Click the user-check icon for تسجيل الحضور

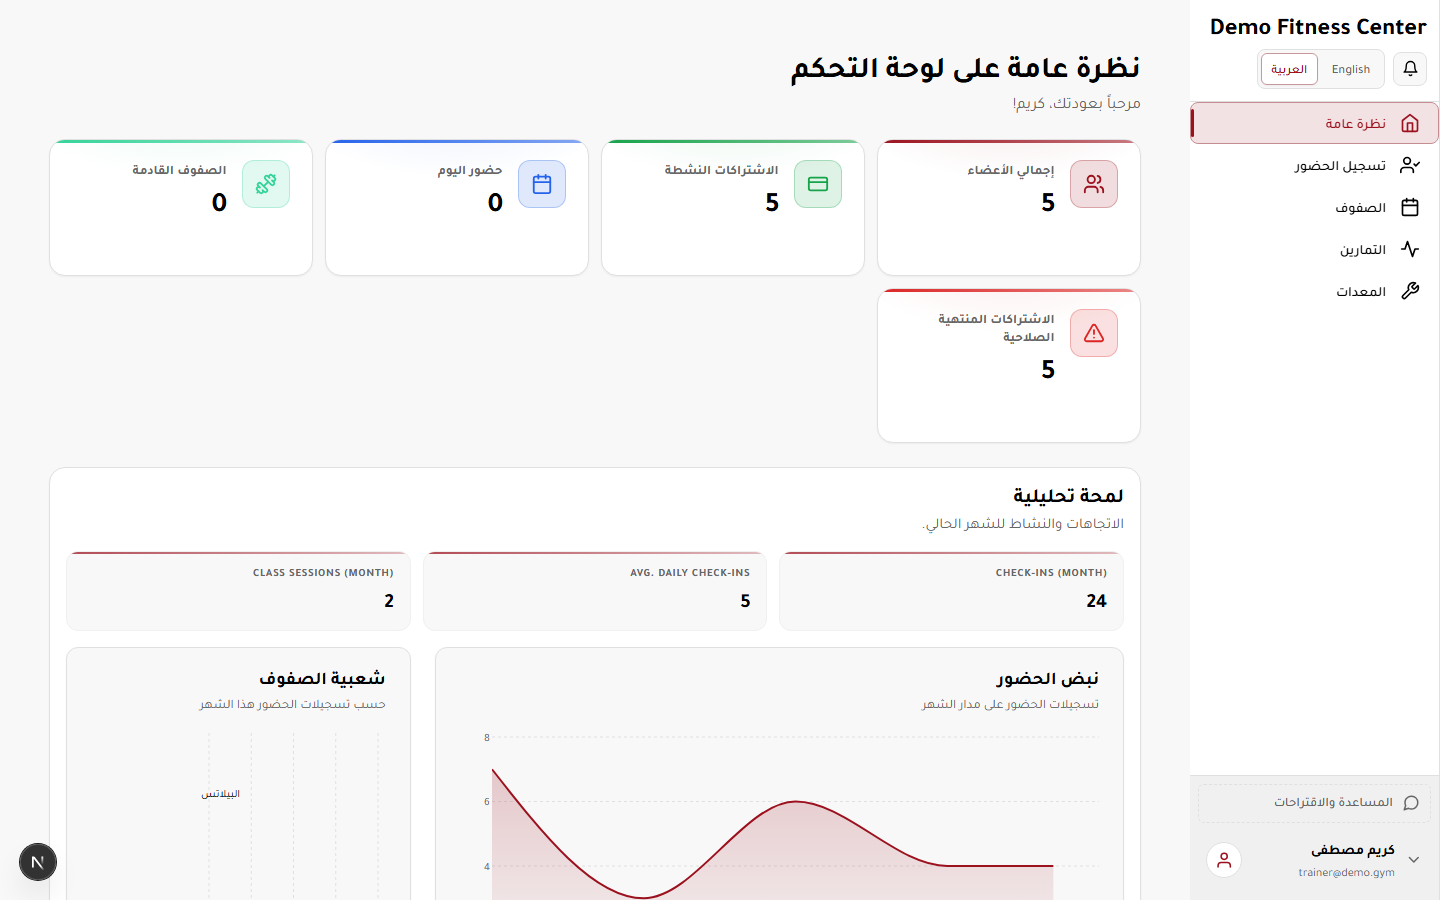pyautogui.click(x=1410, y=165)
